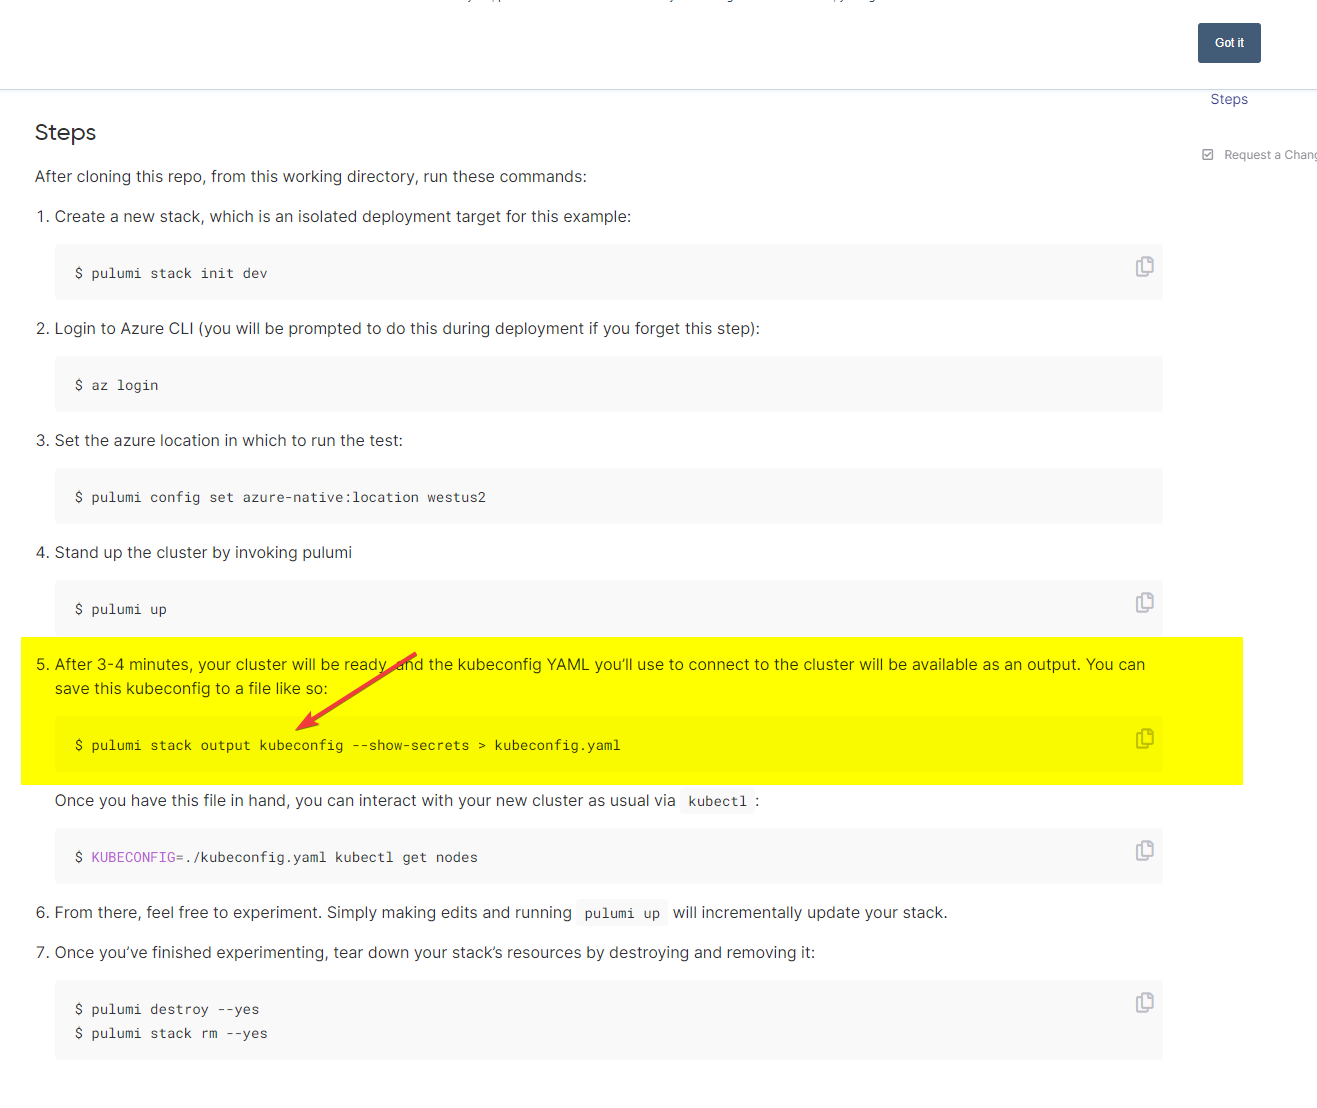Copy the "kubectl get nodes" command
Screen dimensions: 1317x1108
[x=1144, y=850]
